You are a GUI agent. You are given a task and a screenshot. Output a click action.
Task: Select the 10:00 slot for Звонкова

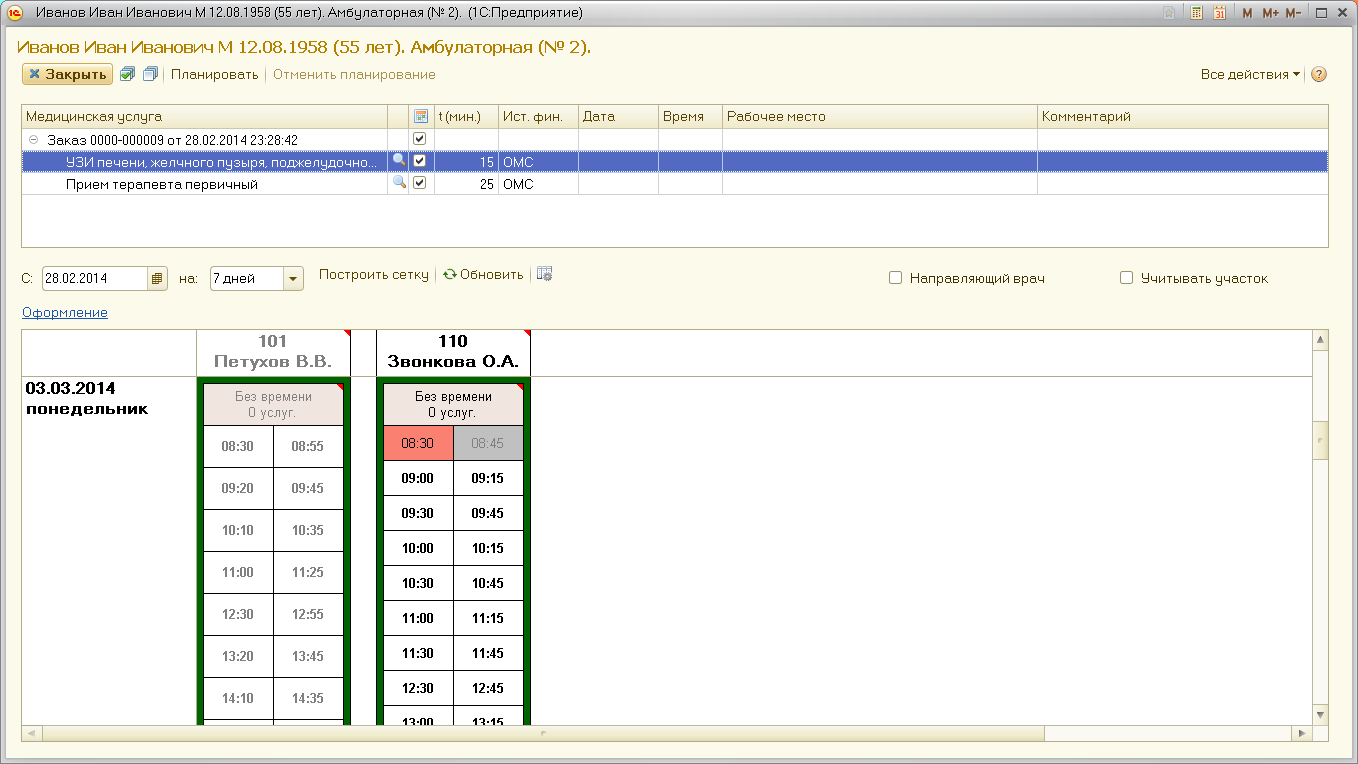pyautogui.click(x=418, y=548)
